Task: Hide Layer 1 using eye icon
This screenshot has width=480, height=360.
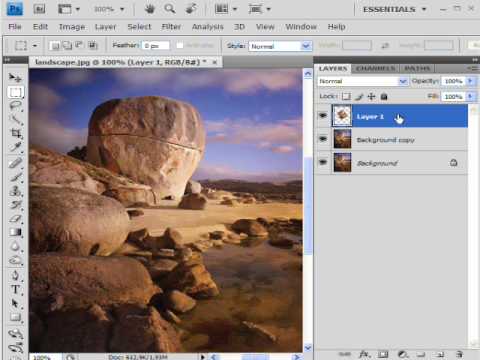Action: 323,116
